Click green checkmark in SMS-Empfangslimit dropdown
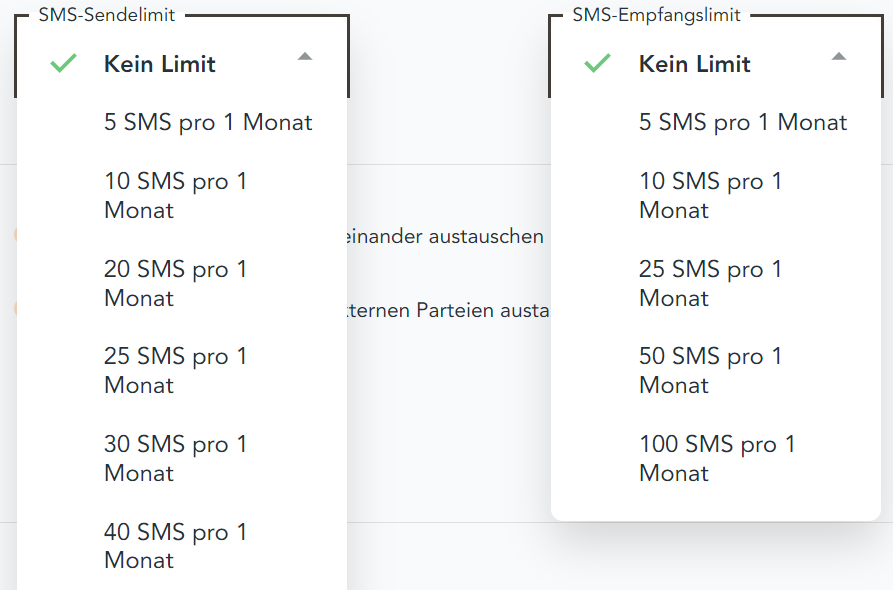893x590 pixels. pyautogui.click(x=597, y=63)
